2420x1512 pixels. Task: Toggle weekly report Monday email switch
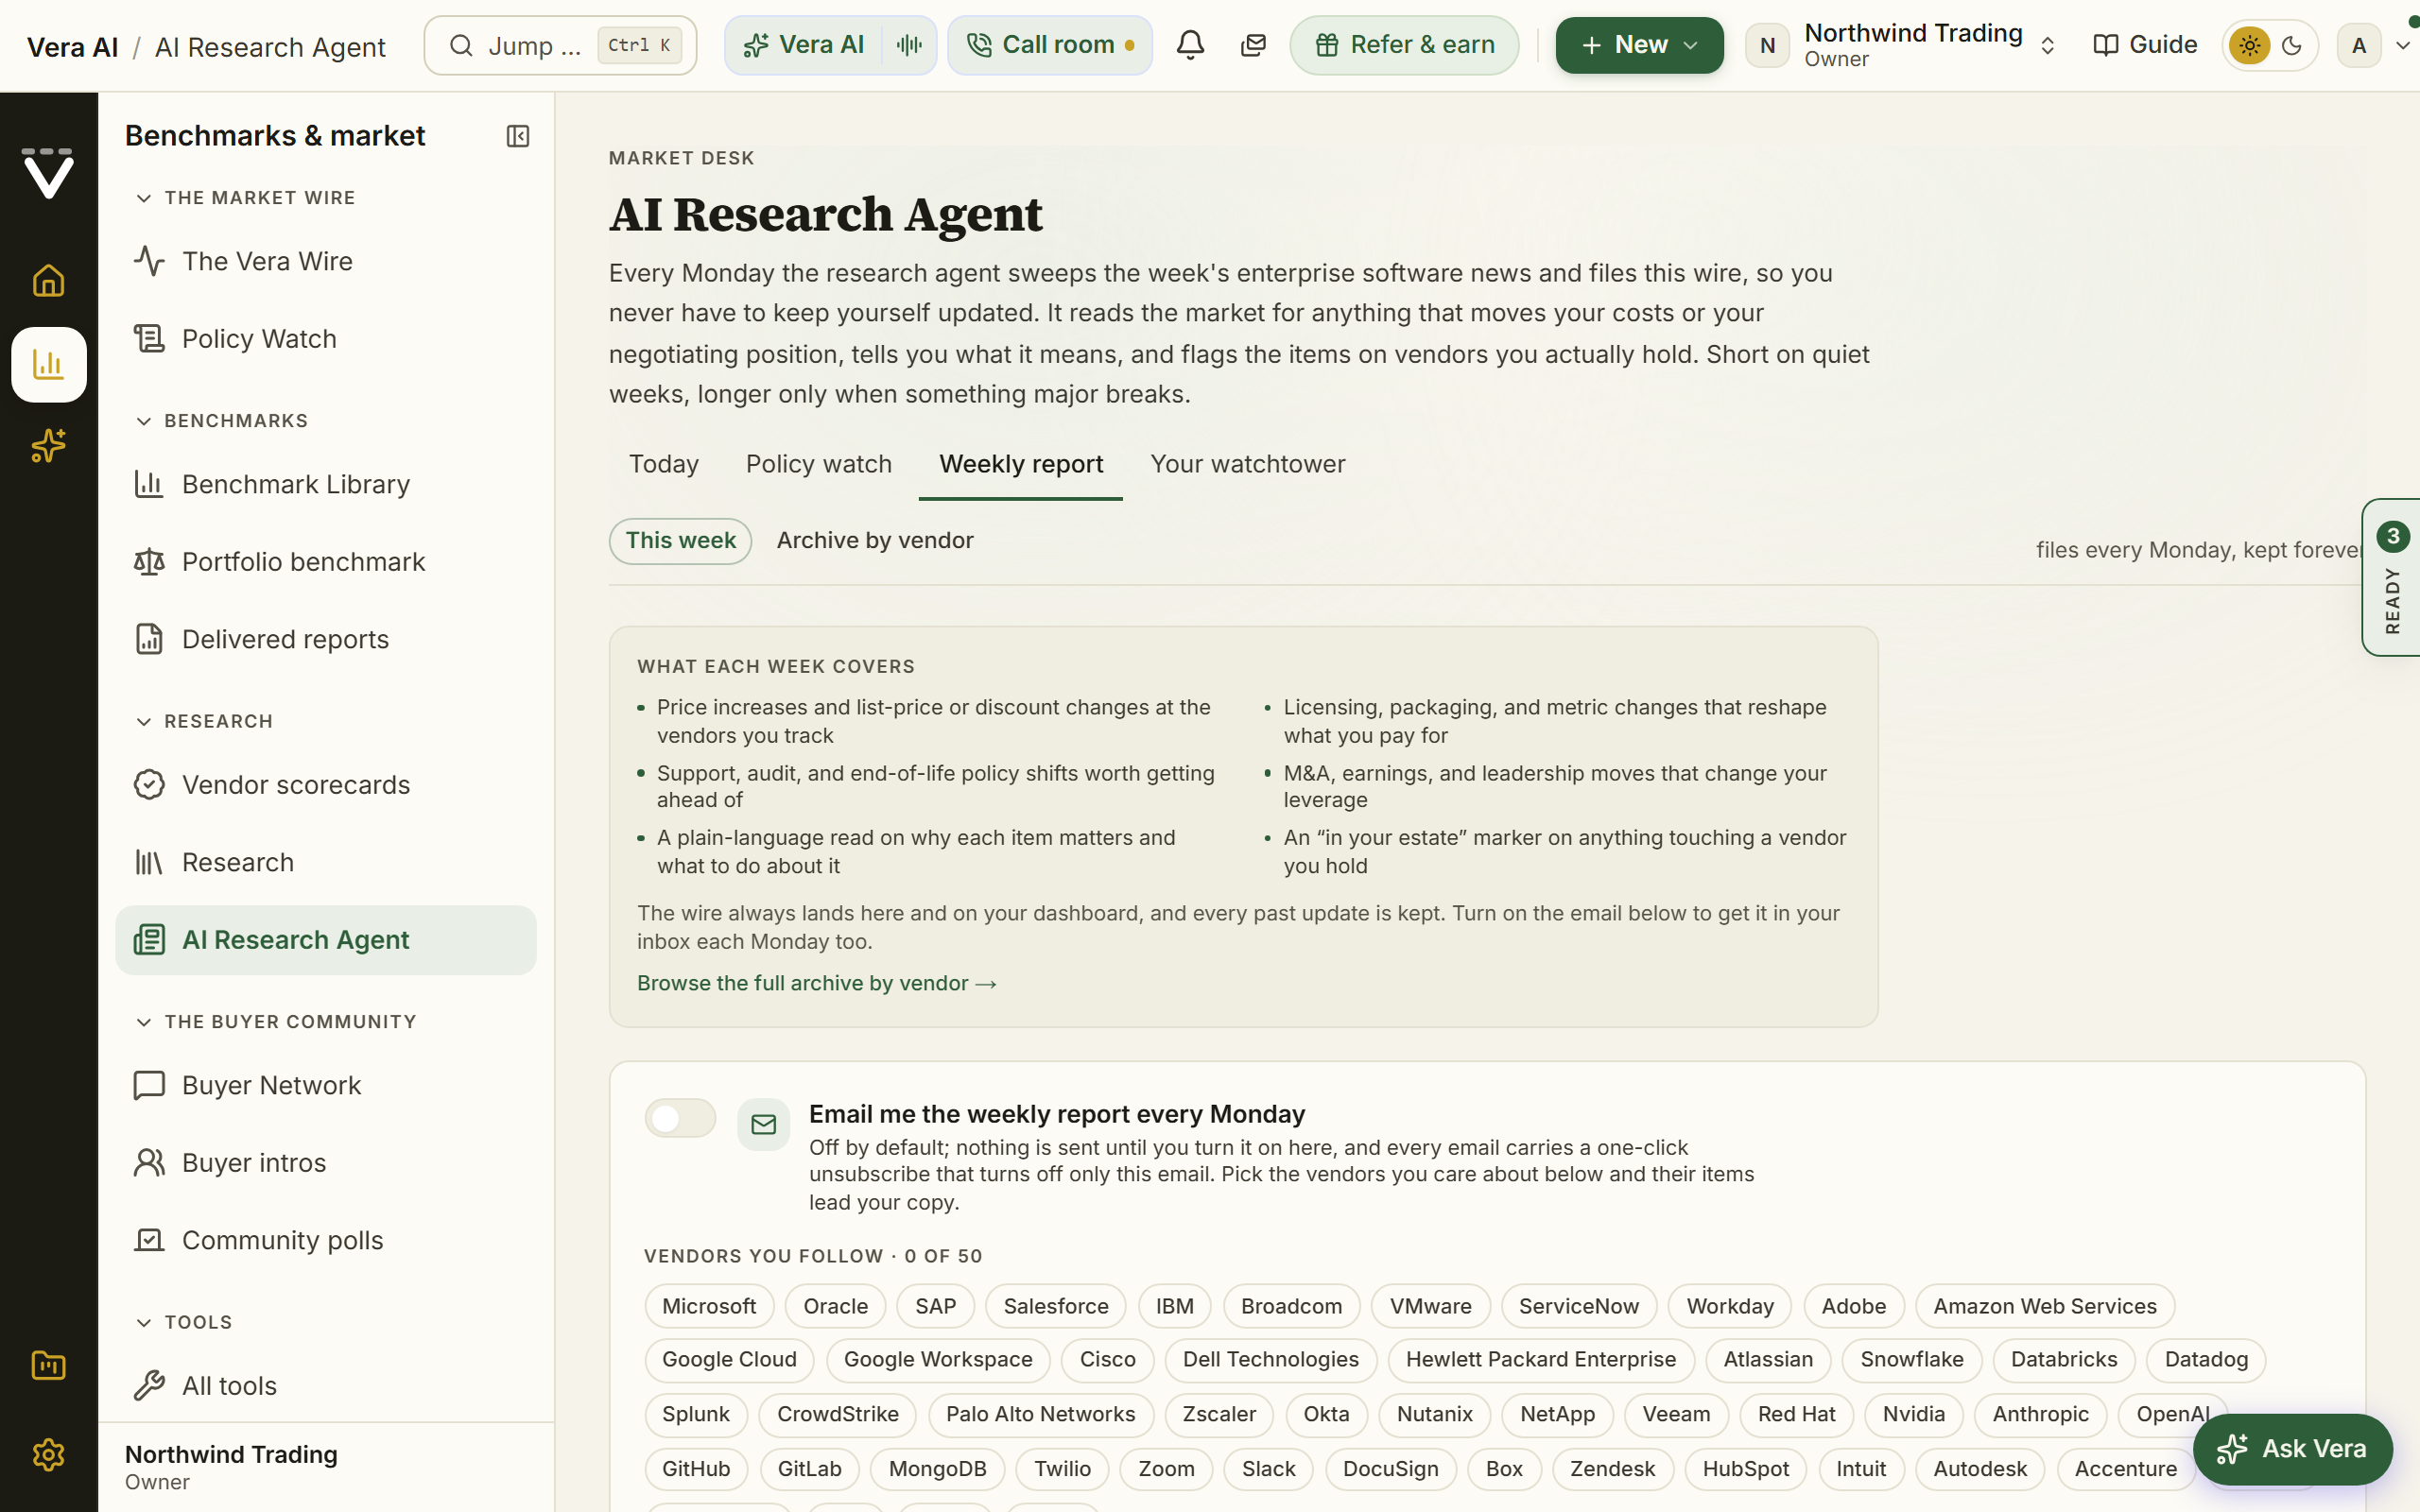pyautogui.click(x=680, y=1118)
